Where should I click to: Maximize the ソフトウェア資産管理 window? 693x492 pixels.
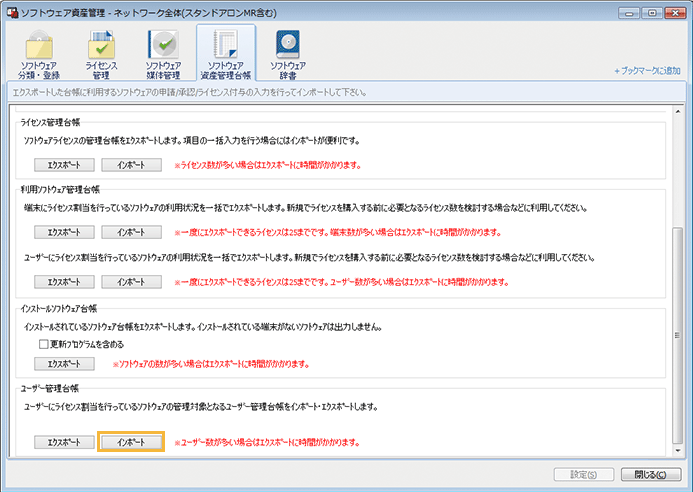point(652,13)
